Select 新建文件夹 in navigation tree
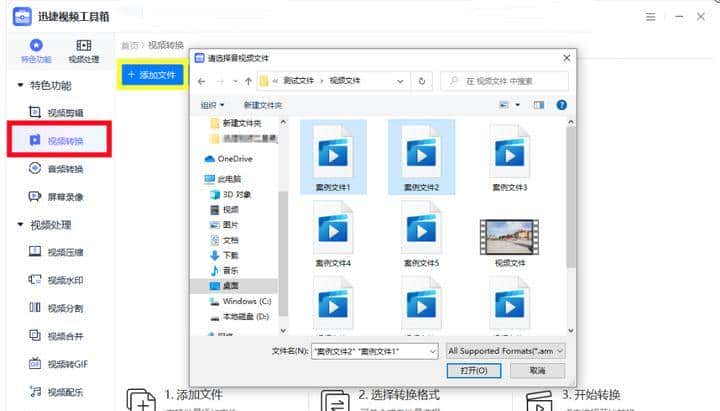Viewport: 720px width, 411px height. click(x=236, y=123)
